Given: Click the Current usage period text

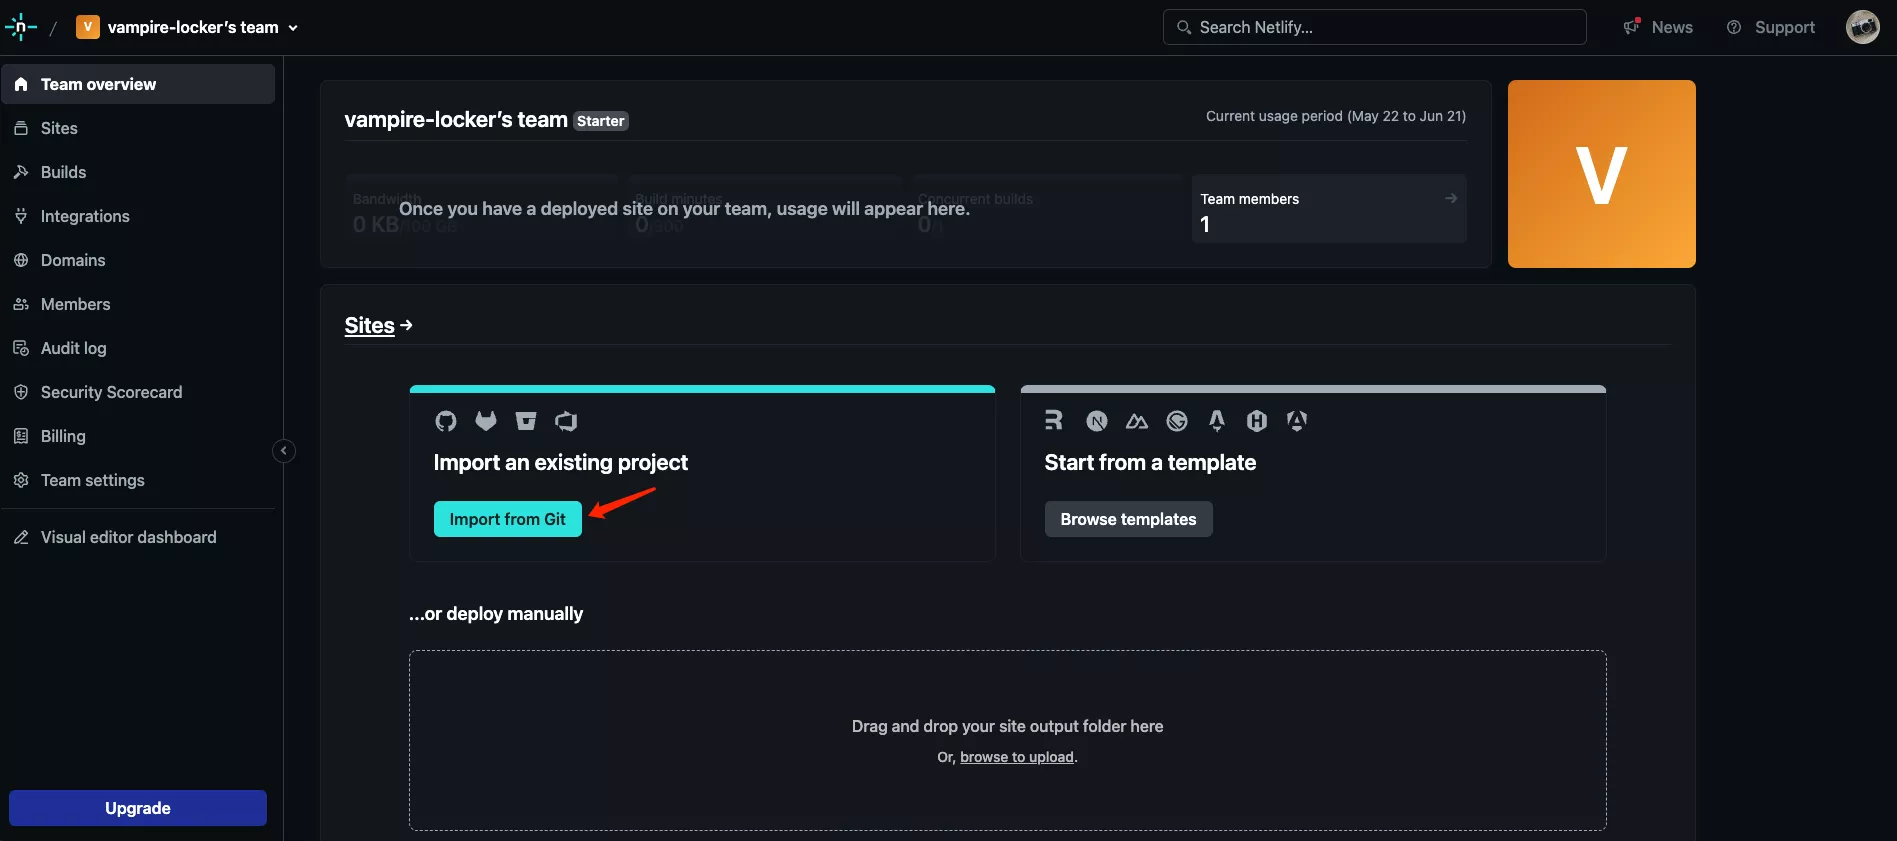Looking at the screenshot, I should [x=1336, y=116].
